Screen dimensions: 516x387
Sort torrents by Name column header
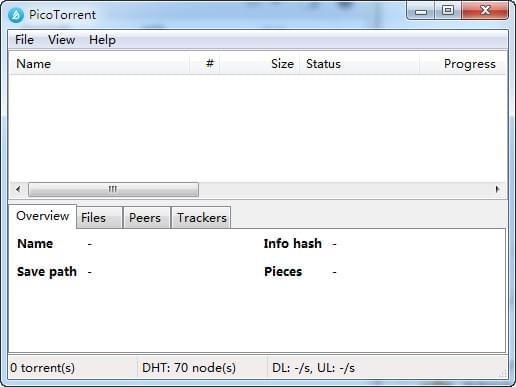tap(99, 64)
